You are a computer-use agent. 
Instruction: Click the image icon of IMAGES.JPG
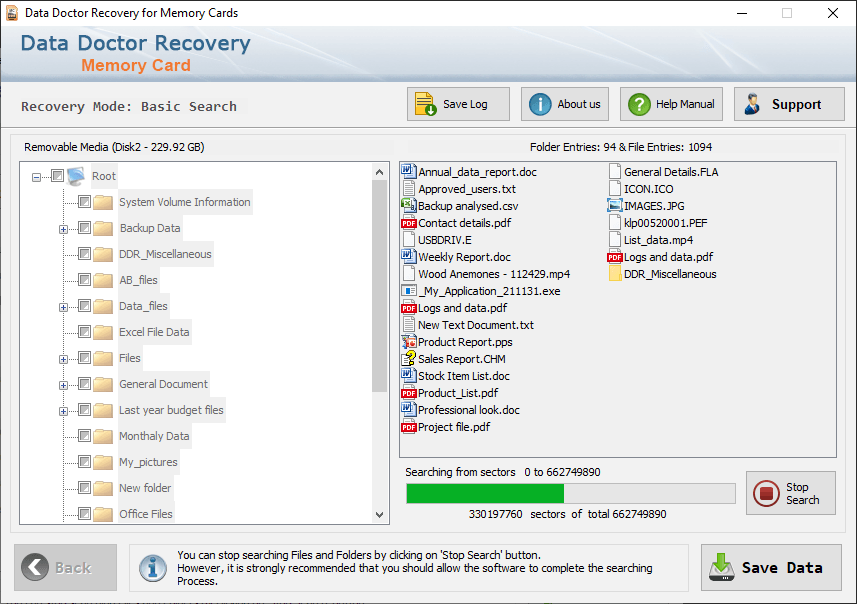click(614, 206)
